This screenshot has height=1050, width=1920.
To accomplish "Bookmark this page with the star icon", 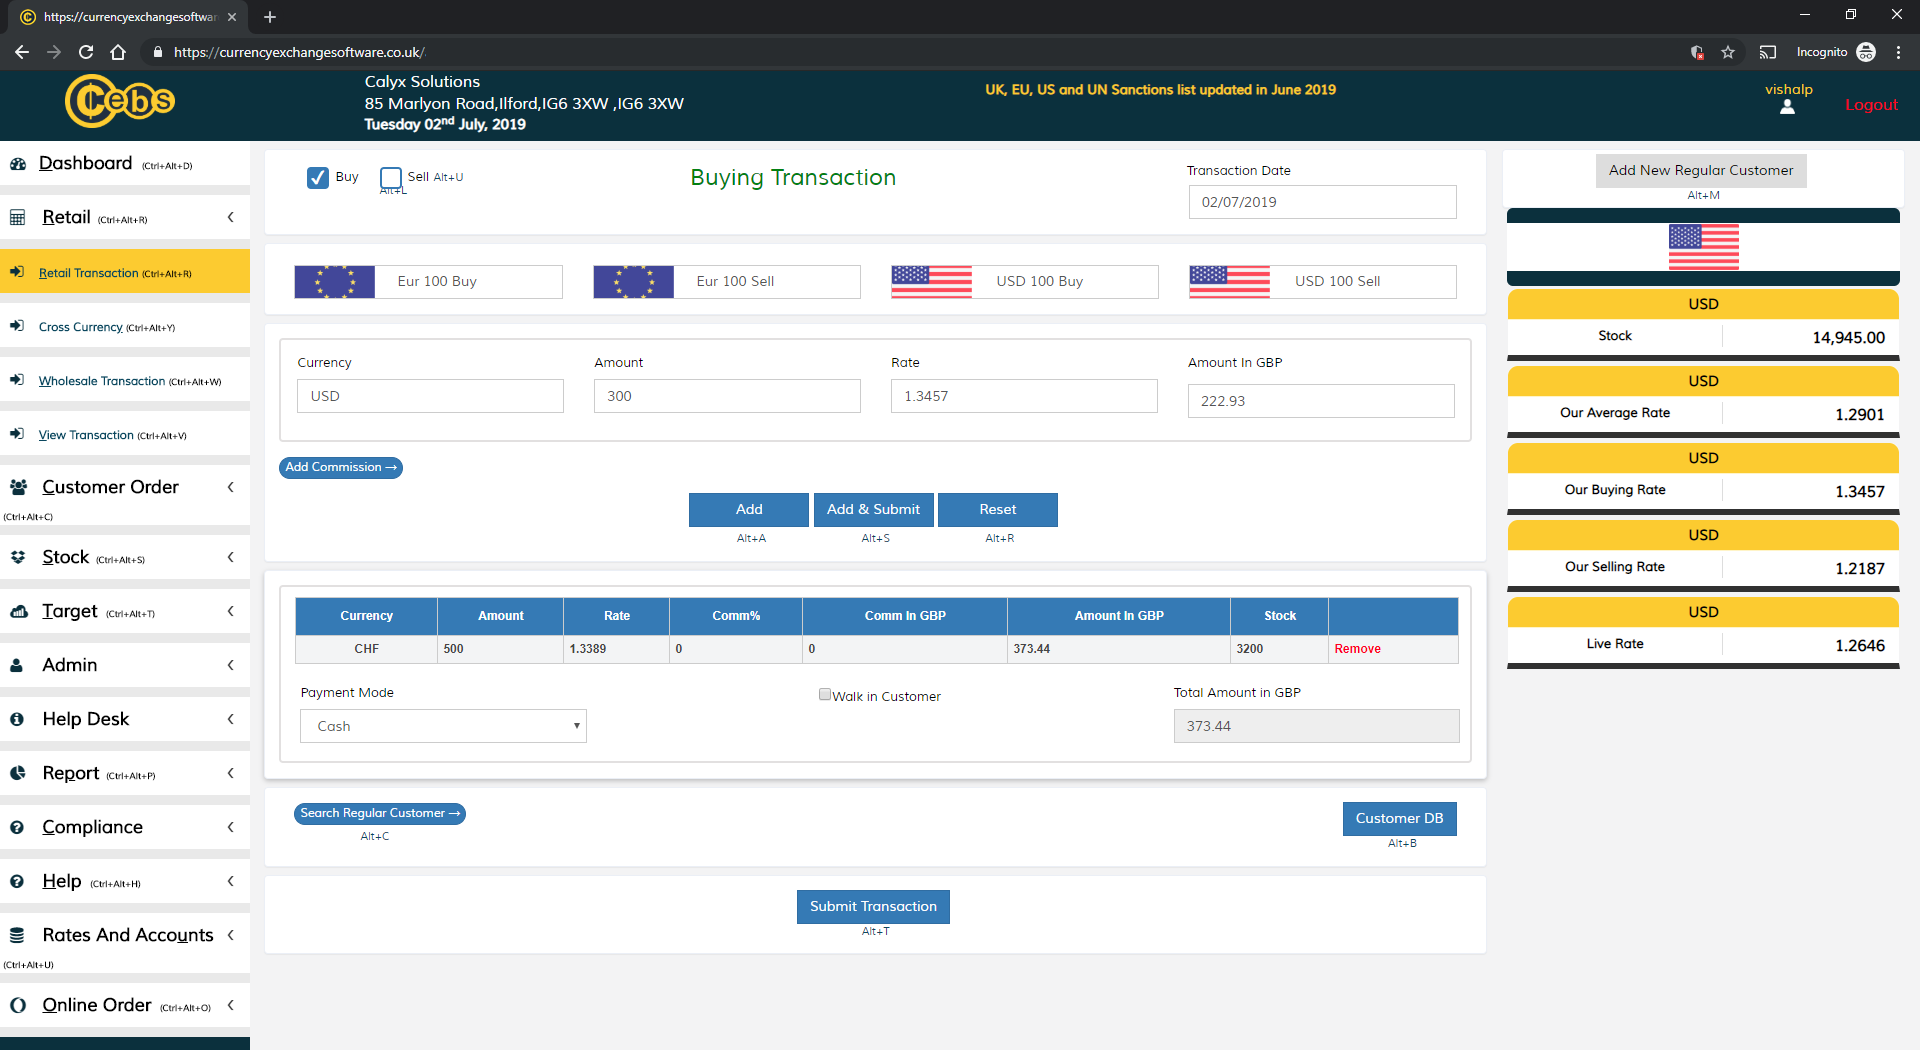I will [x=1728, y=52].
